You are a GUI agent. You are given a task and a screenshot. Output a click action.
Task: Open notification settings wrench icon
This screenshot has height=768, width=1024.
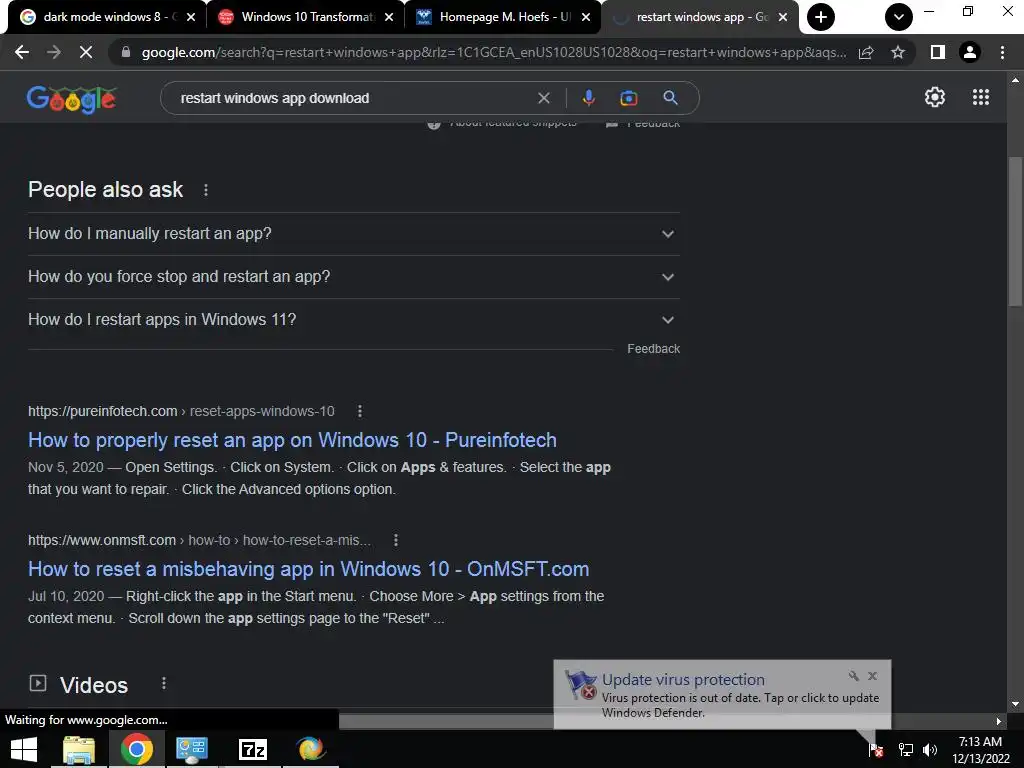854,676
